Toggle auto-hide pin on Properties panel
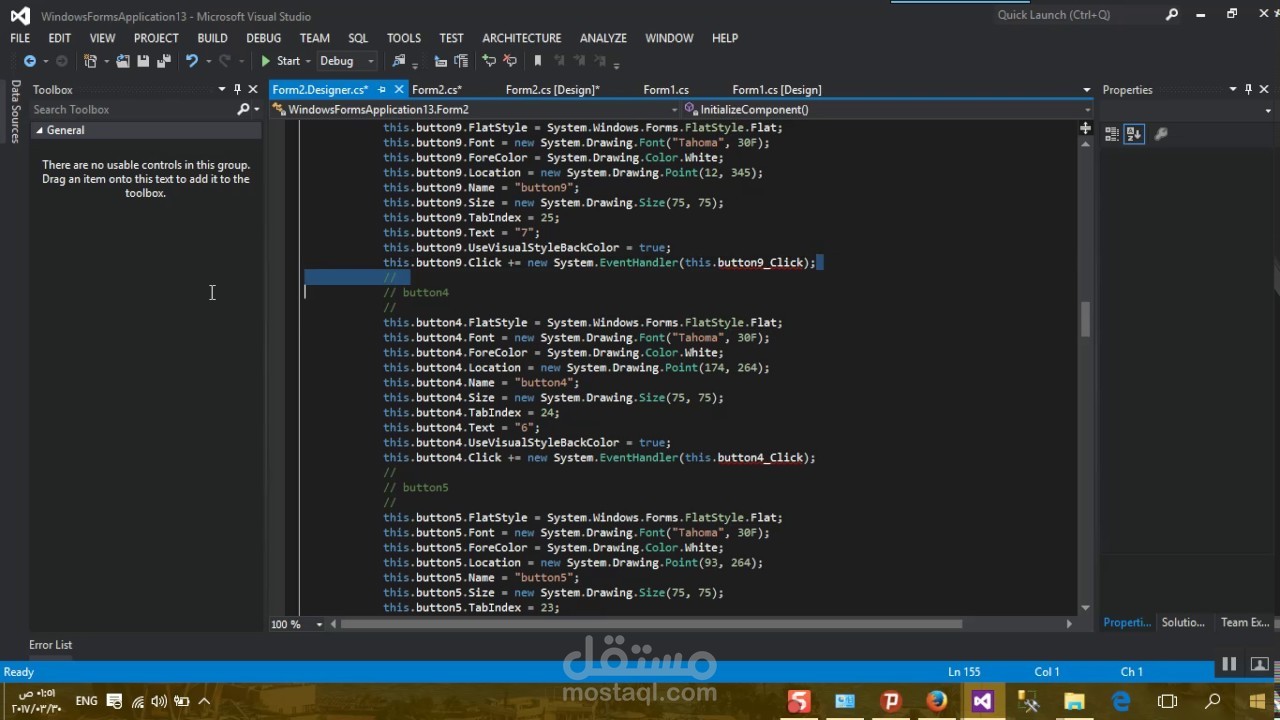The width and height of the screenshot is (1280, 720). 1248,90
